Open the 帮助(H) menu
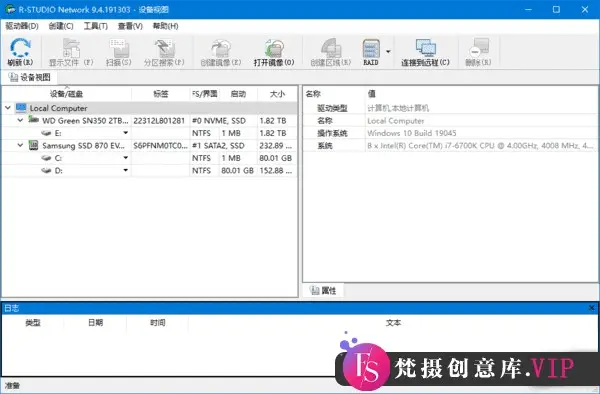This screenshot has width=600, height=394. point(165,26)
